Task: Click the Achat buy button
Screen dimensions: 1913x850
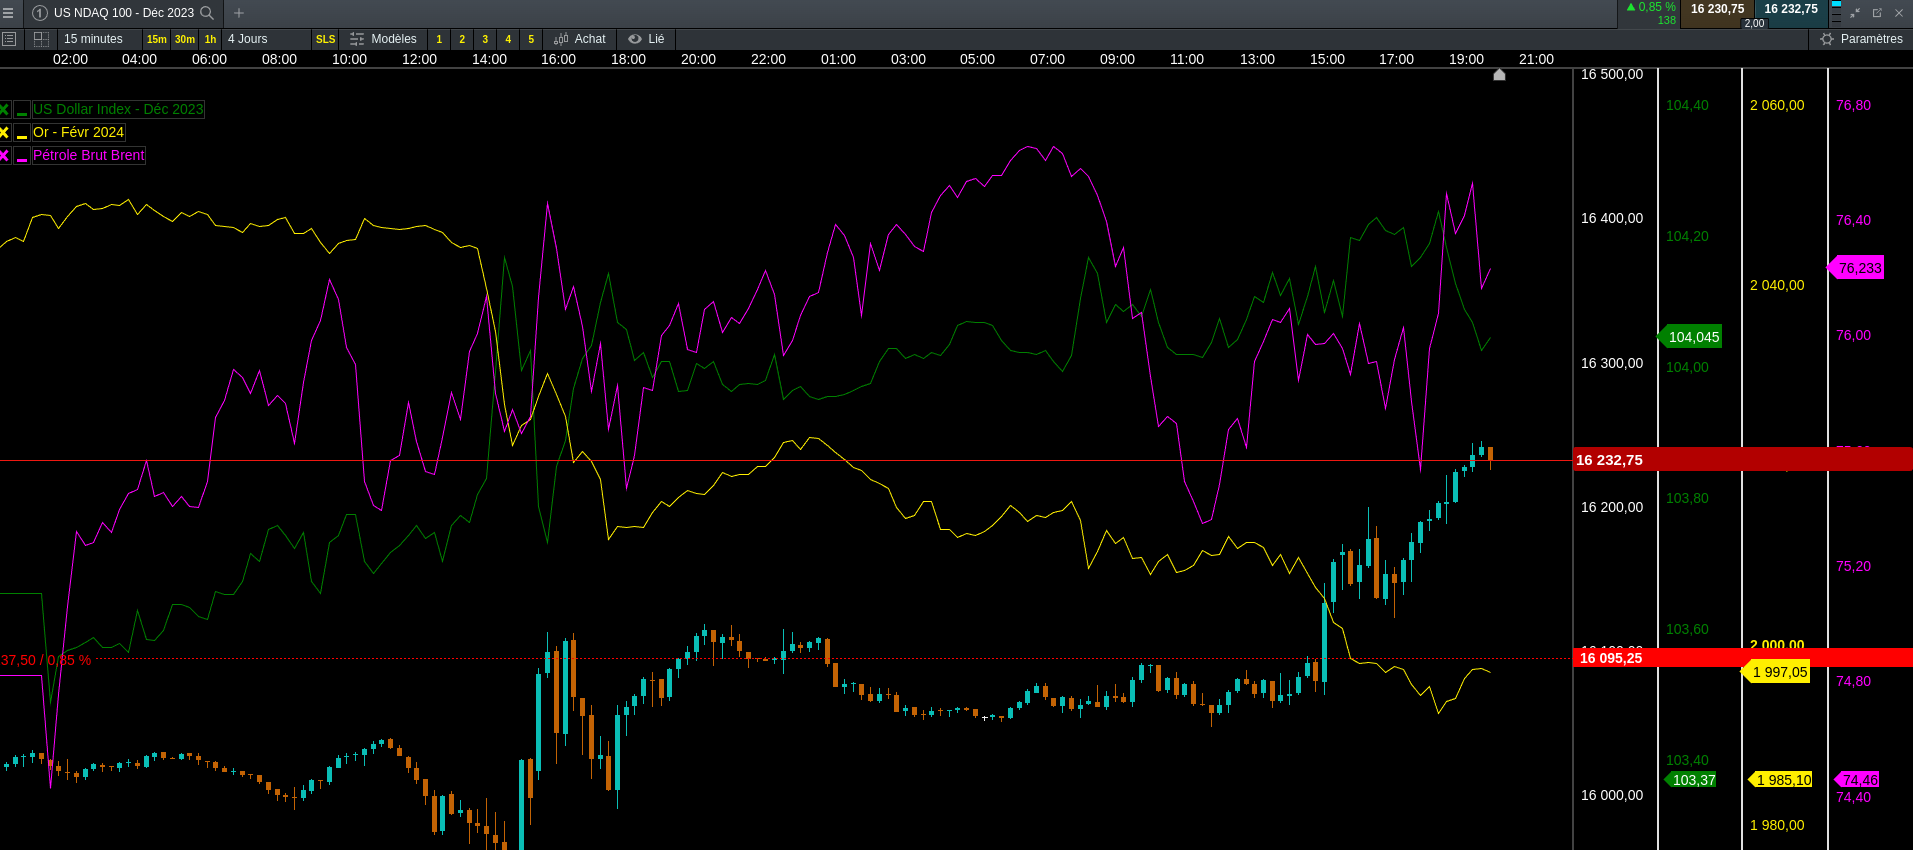Action: click(x=580, y=39)
